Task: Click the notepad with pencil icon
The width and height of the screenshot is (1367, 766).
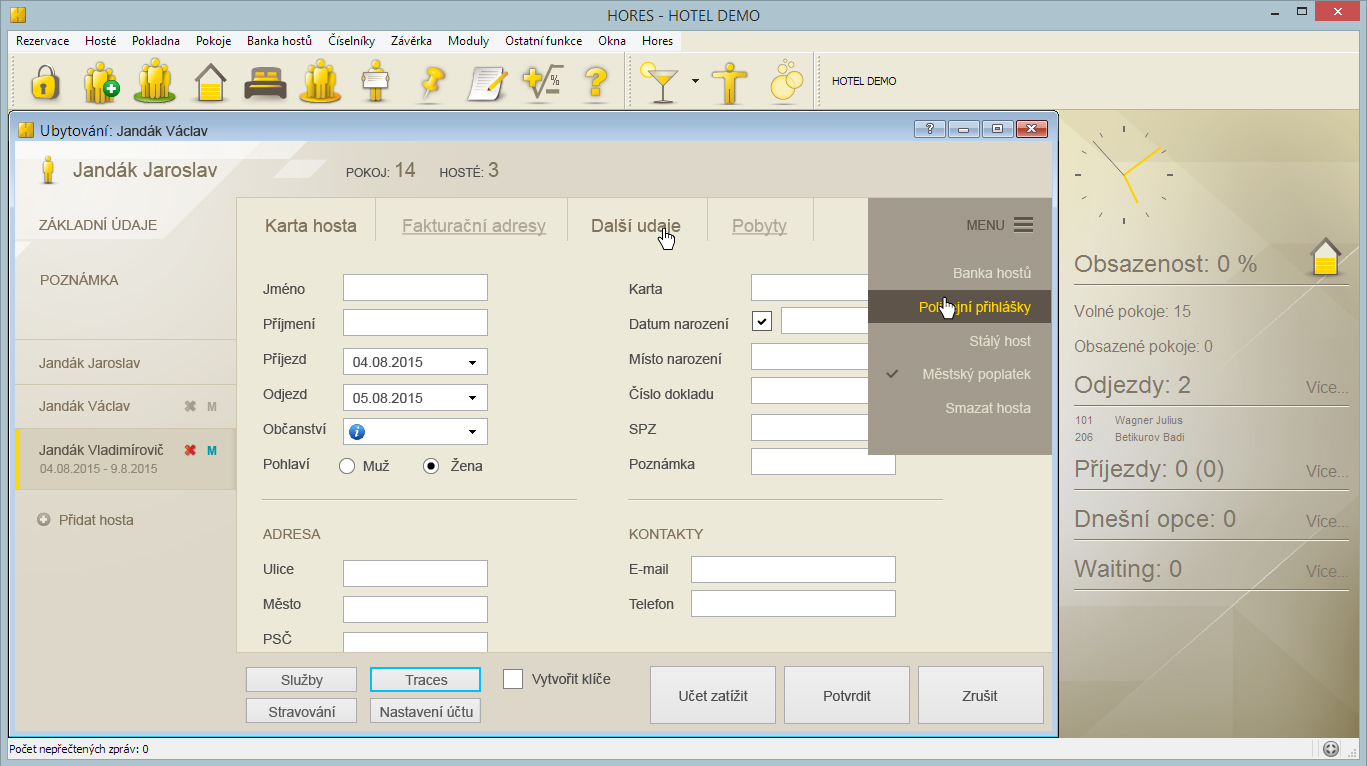Action: click(x=488, y=82)
